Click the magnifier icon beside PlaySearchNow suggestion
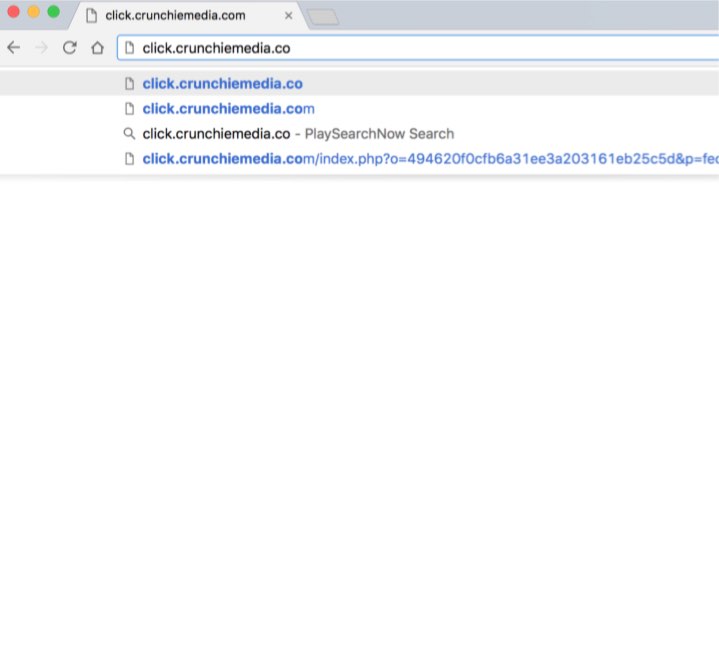Image resolution: width=719 pixels, height=664 pixels. click(x=129, y=134)
